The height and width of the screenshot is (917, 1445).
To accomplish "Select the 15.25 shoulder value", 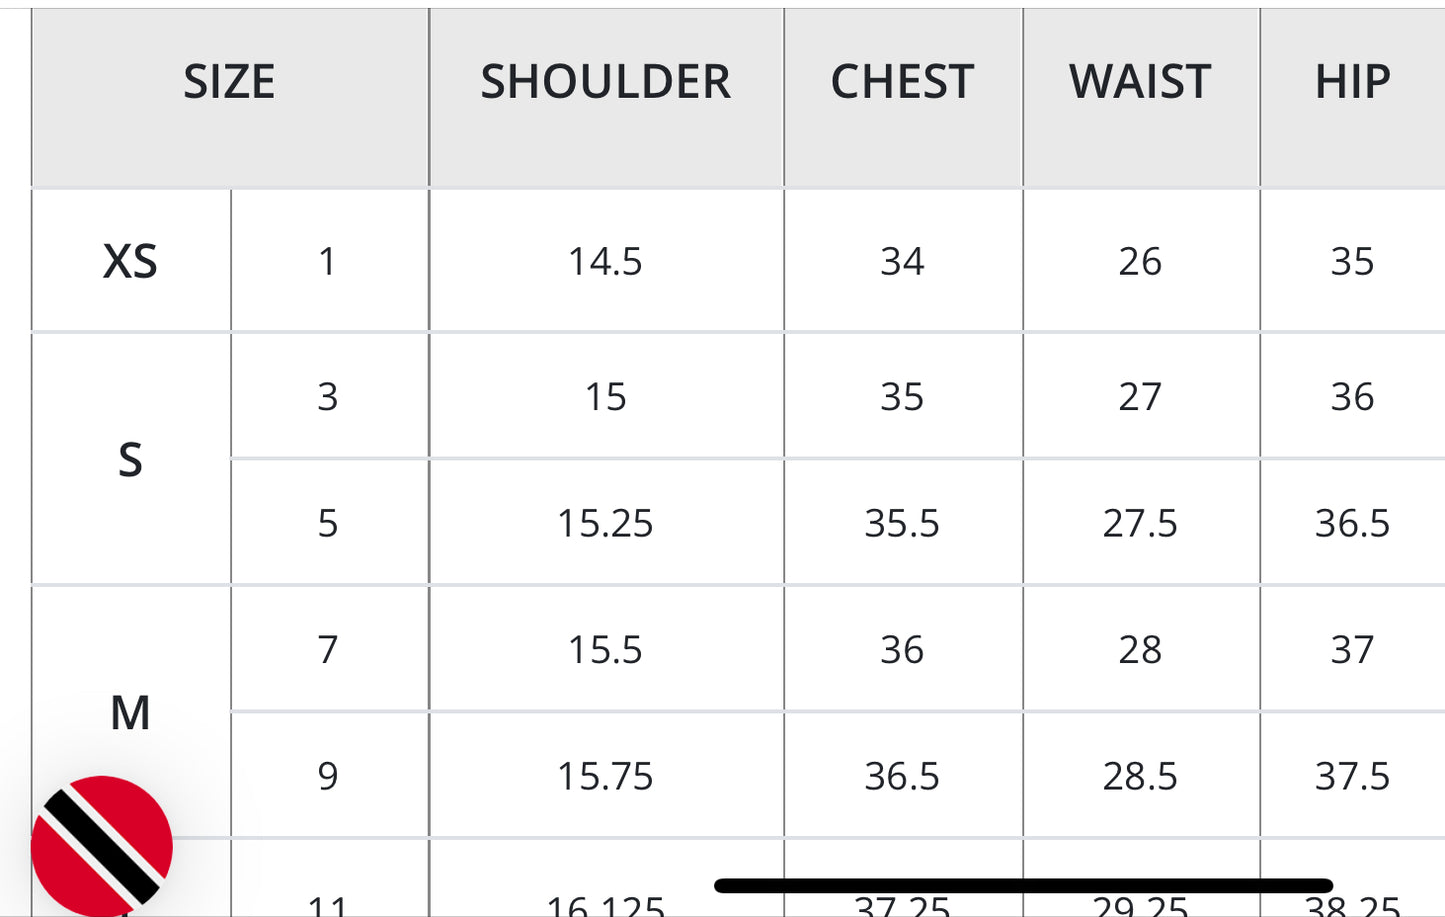I will coord(605,523).
